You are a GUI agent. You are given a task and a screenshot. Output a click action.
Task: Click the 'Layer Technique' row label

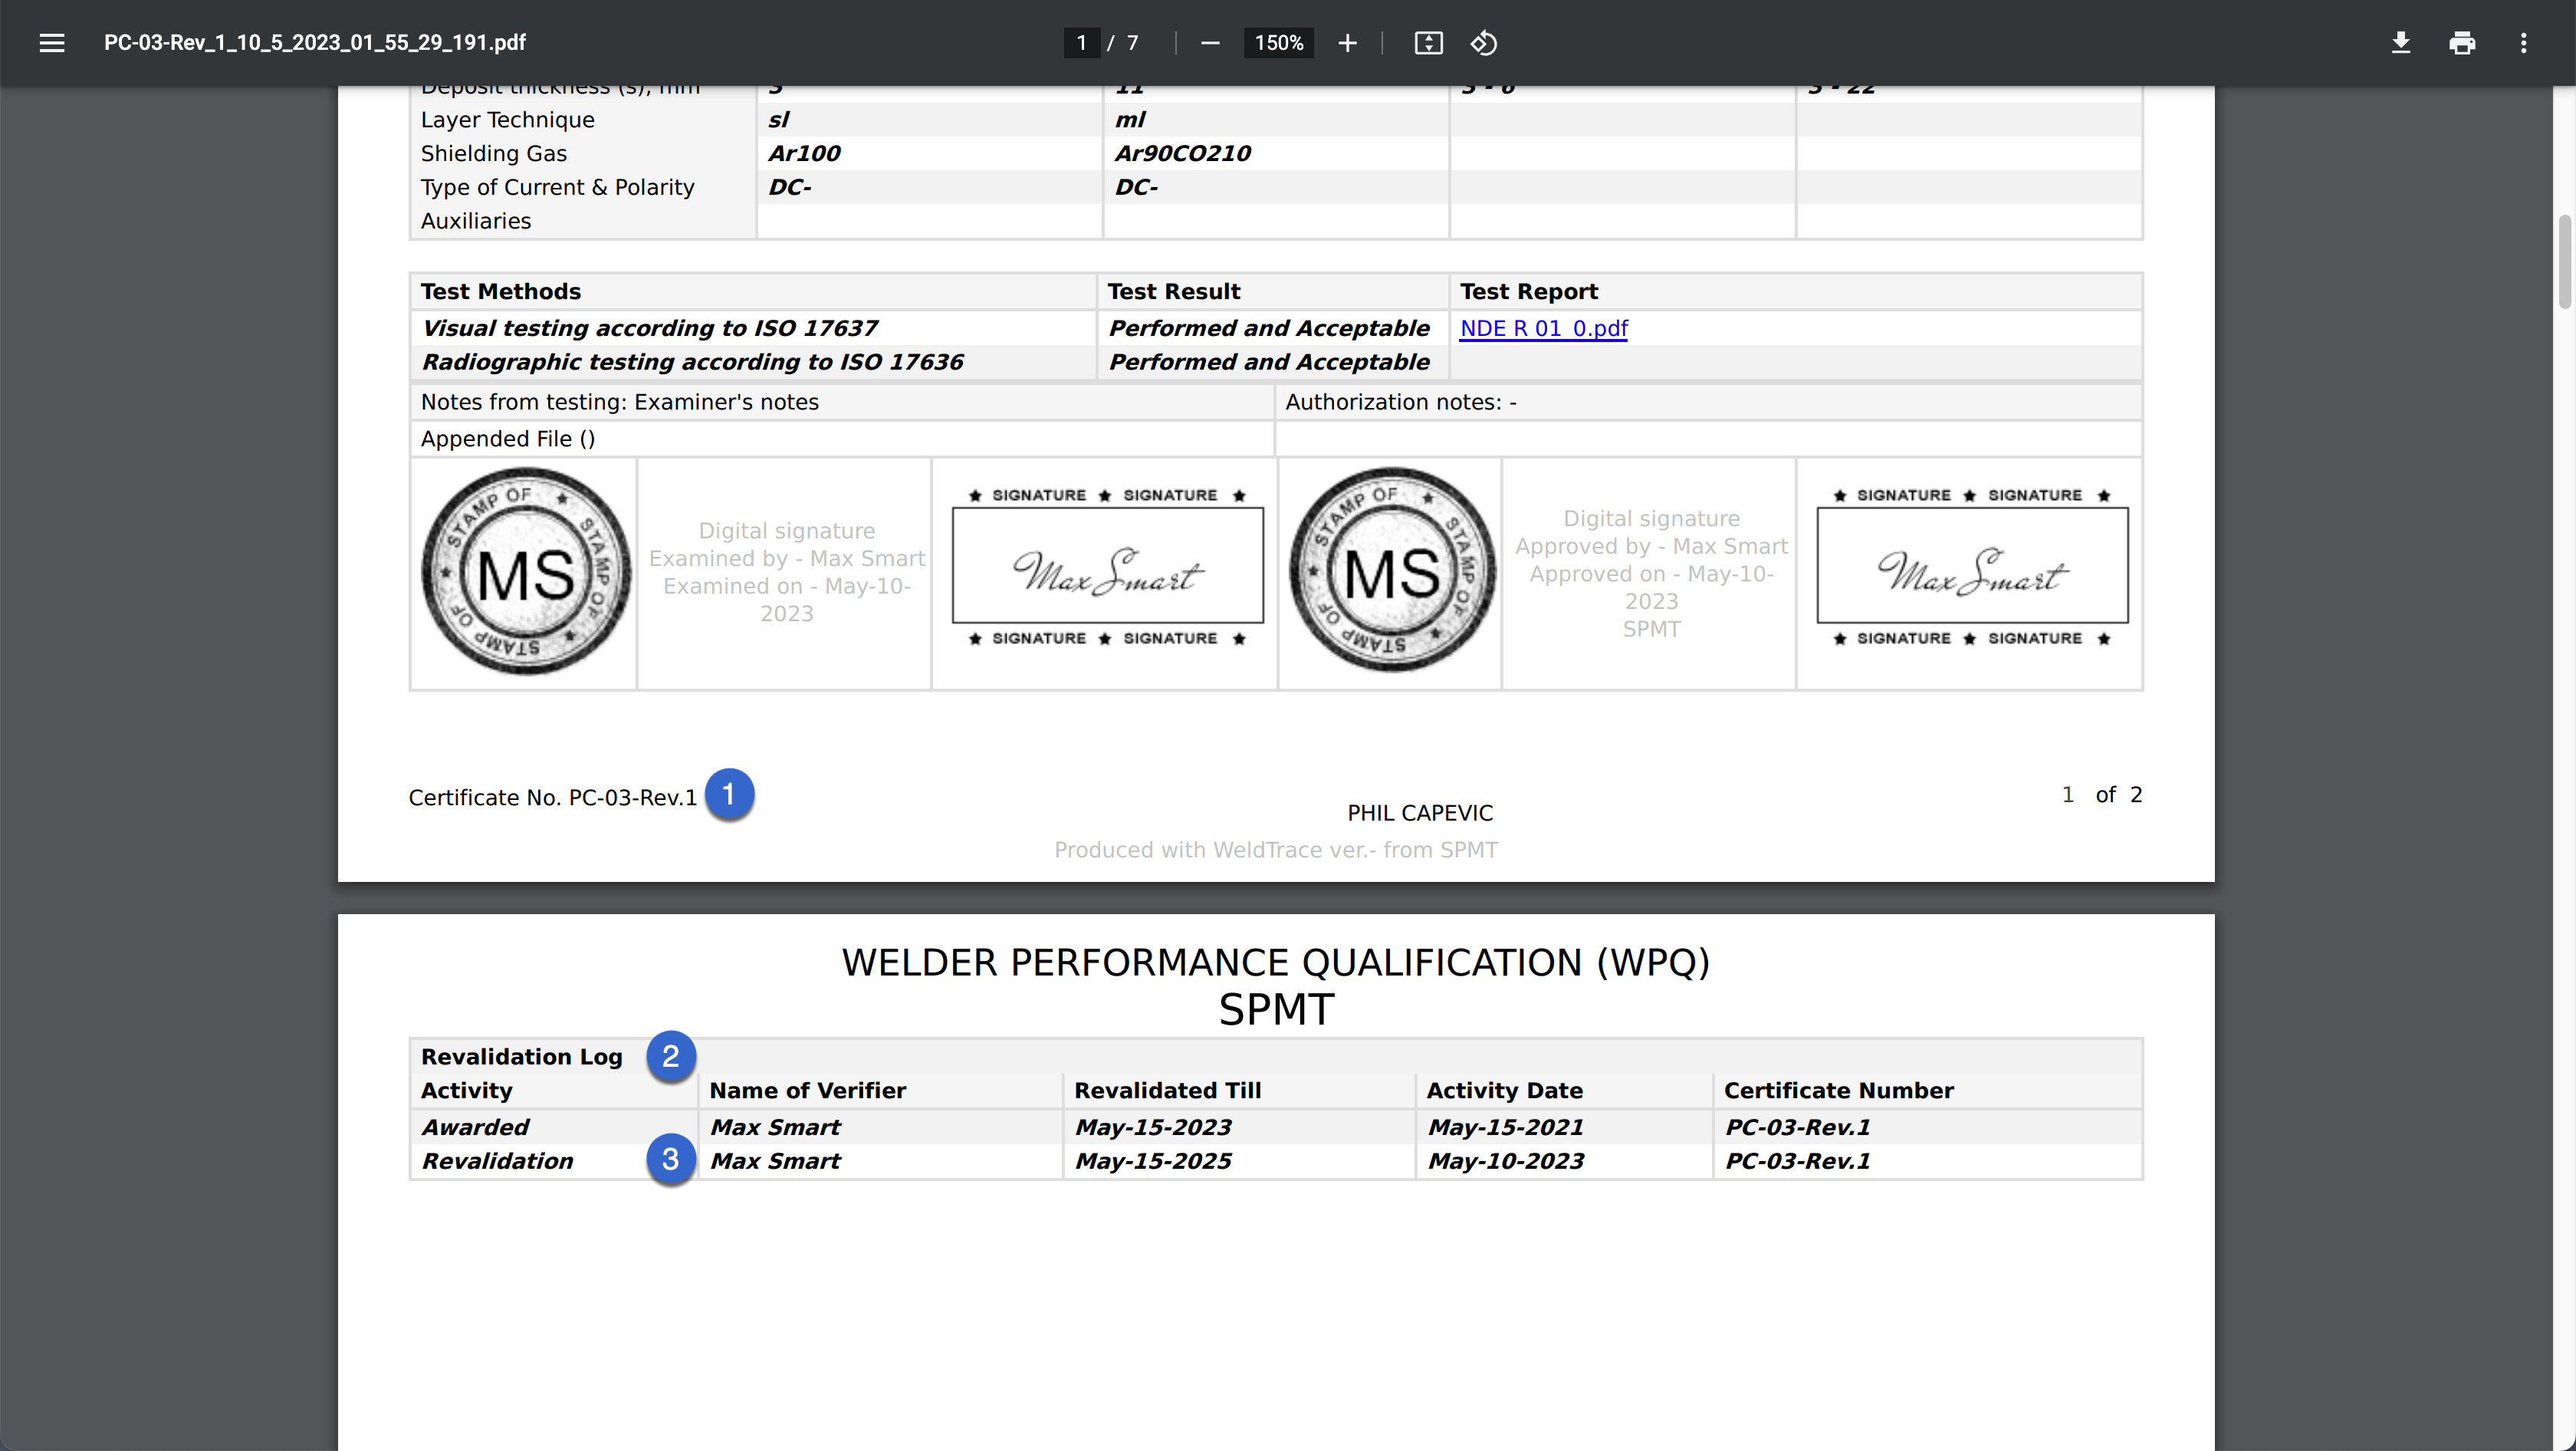pos(507,120)
